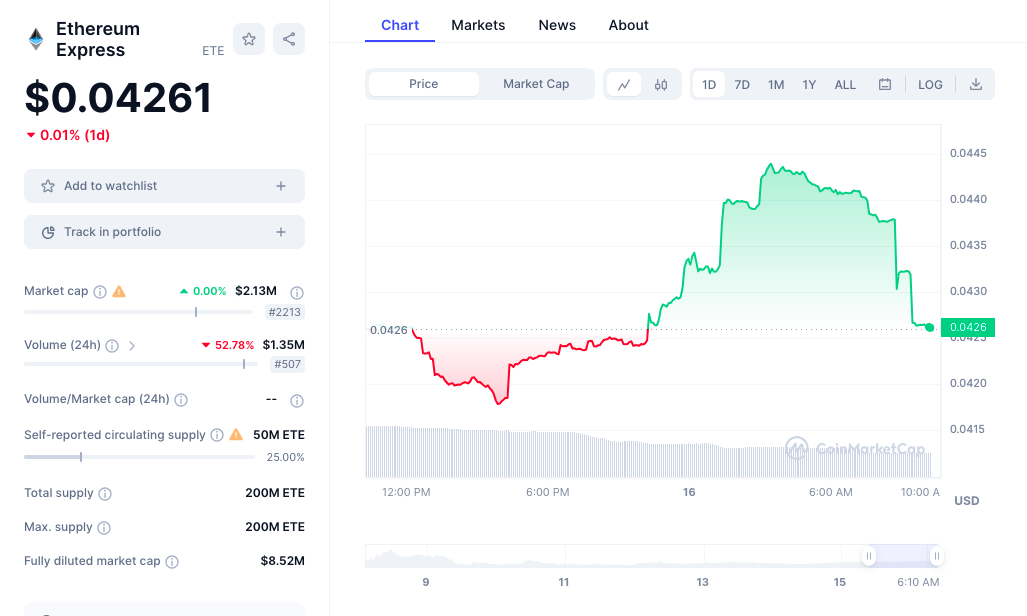Open info tooltip for Volume/Market cap (24h) label
Screen dimensions: 1027x616
[x=181, y=400]
